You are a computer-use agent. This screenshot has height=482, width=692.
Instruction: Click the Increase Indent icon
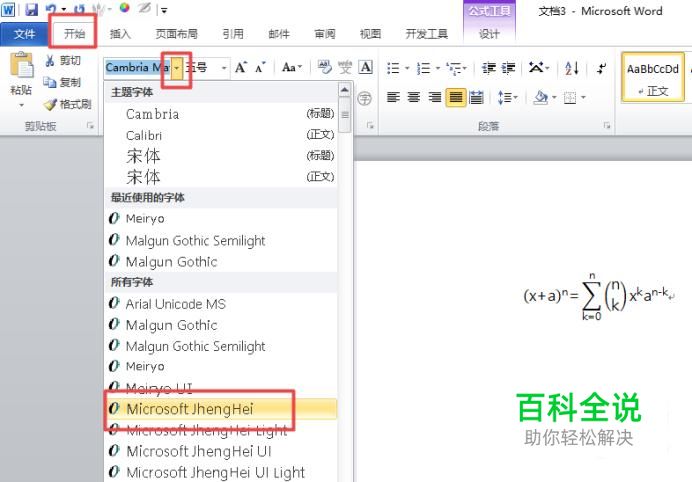click(x=508, y=68)
